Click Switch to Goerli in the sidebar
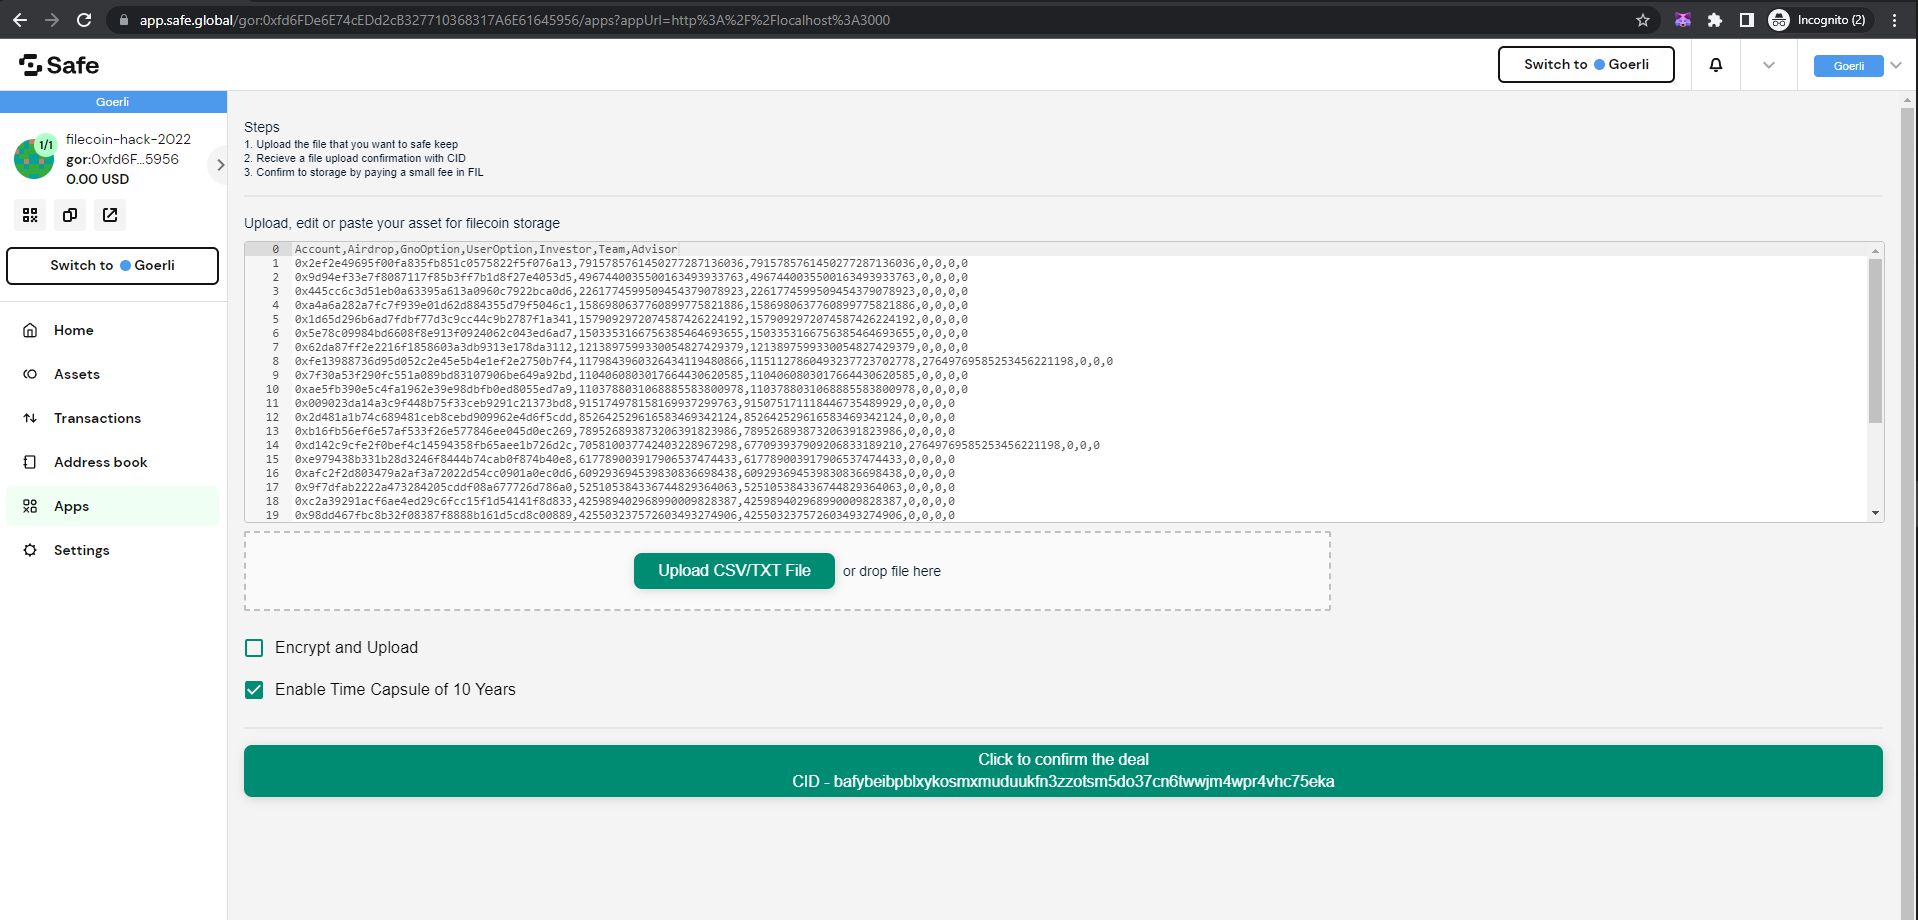1918x920 pixels. point(112,266)
